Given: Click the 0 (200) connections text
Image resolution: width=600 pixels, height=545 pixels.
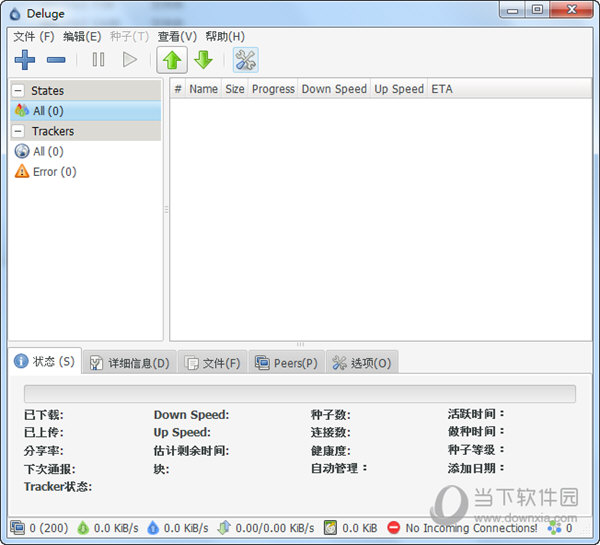Looking at the screenshot, I should [x=49, y=528].
